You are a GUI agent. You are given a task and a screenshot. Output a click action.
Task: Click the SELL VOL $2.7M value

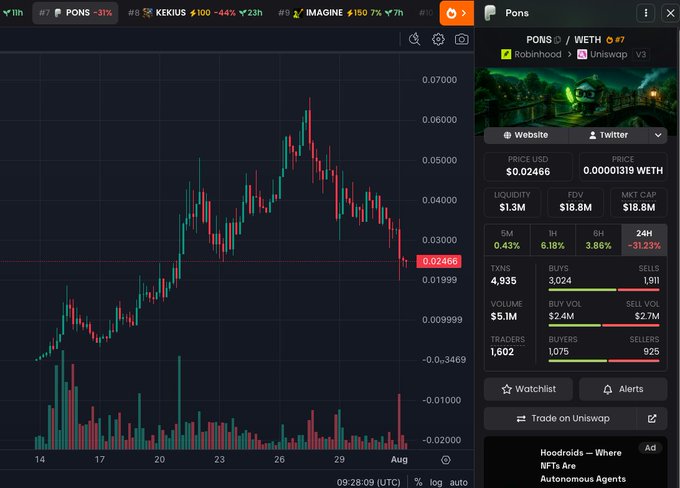coord(647,316)
